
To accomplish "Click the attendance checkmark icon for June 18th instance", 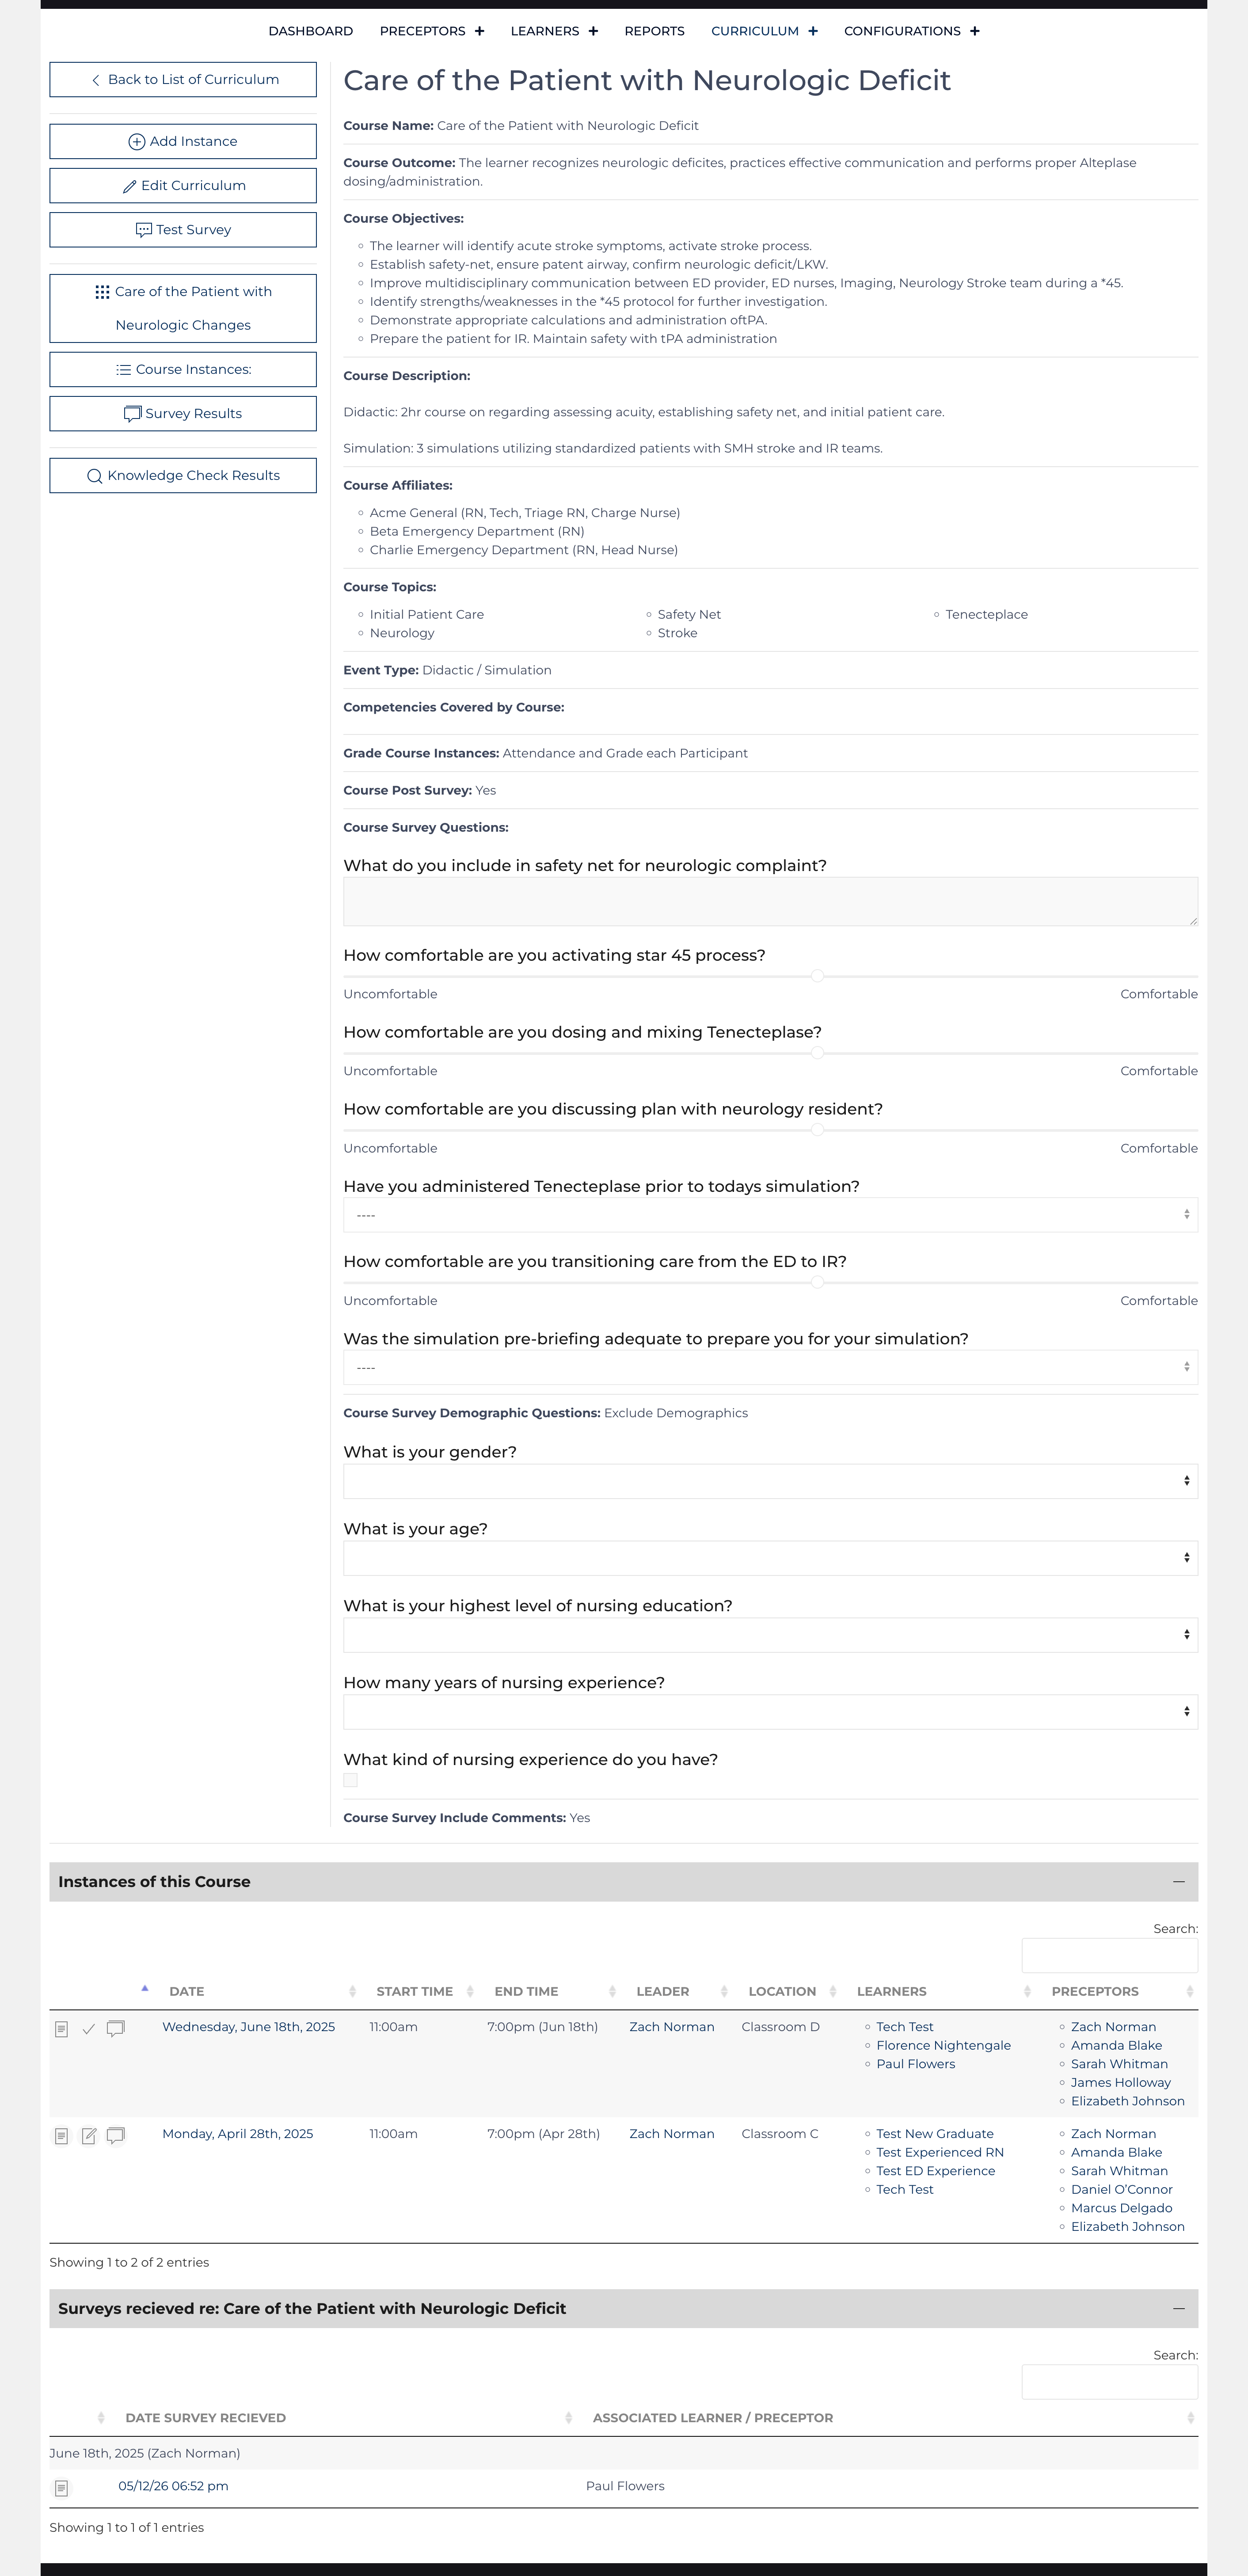I will click(89, 2028).
